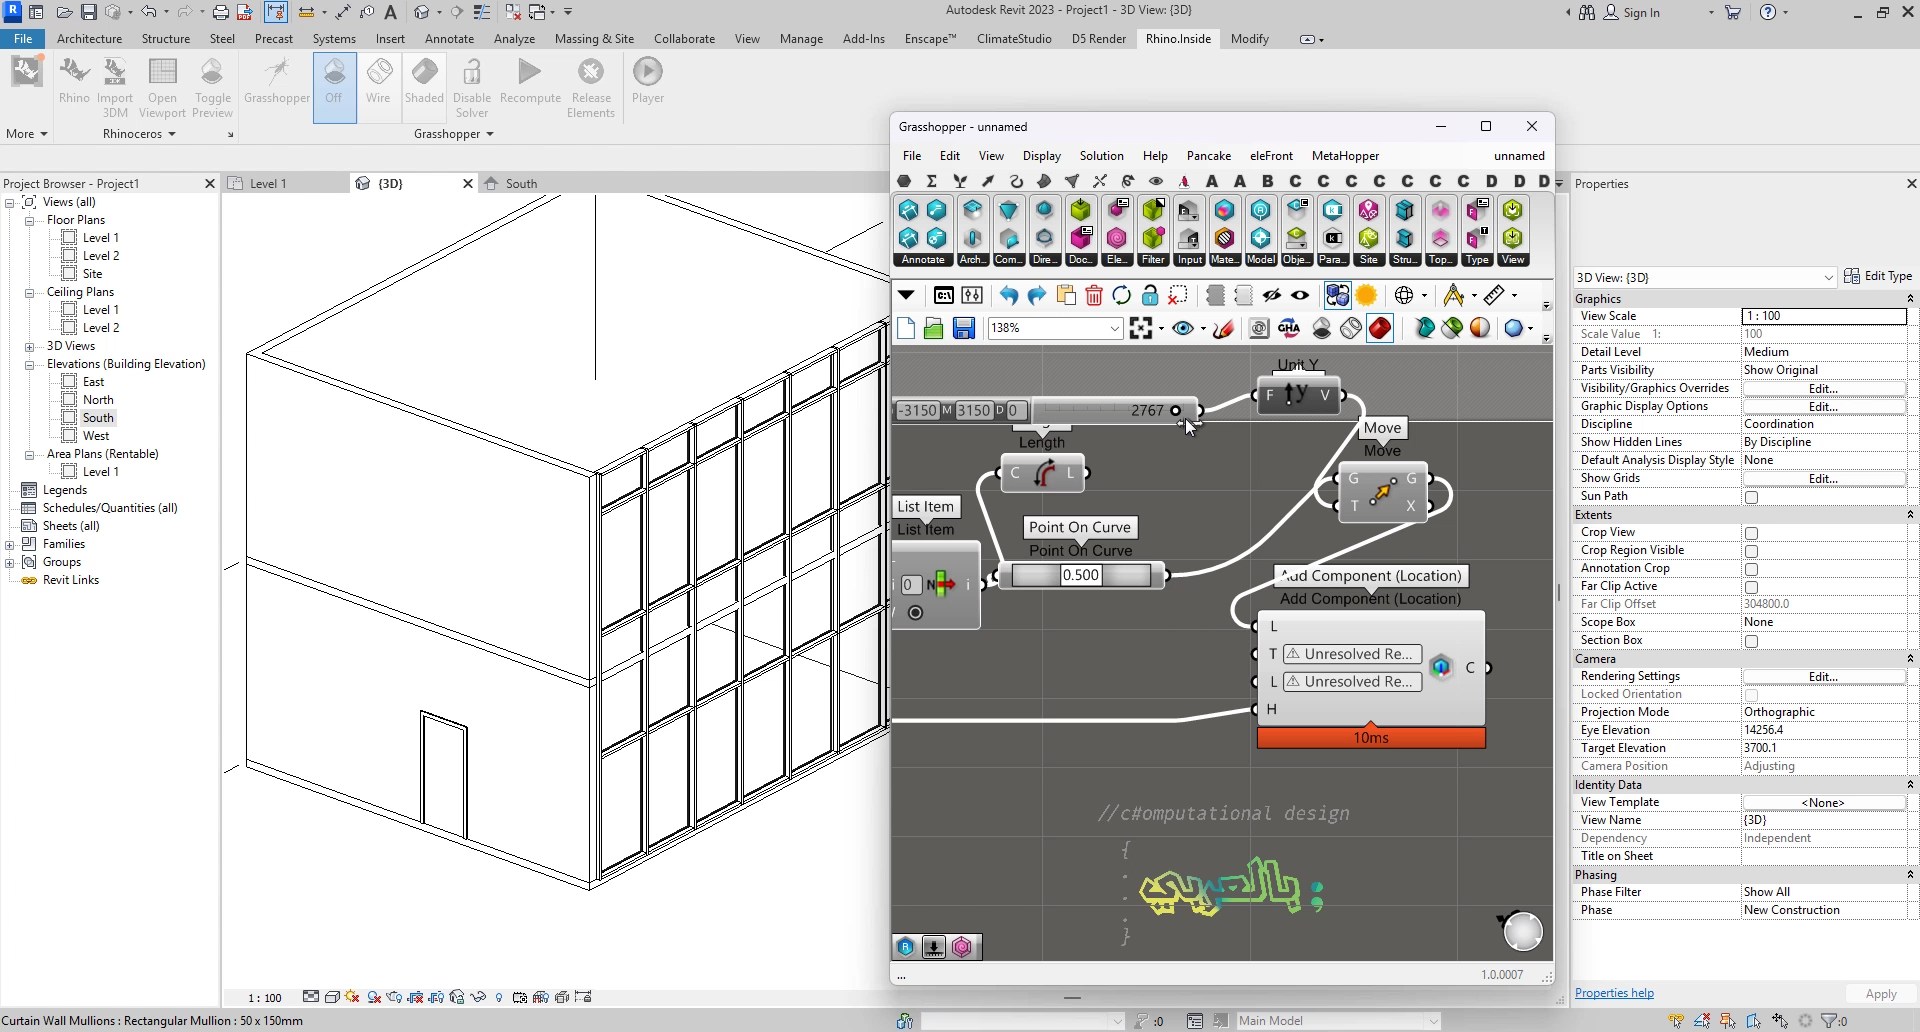Expand the 3D Views tree node

pos(30,346)
